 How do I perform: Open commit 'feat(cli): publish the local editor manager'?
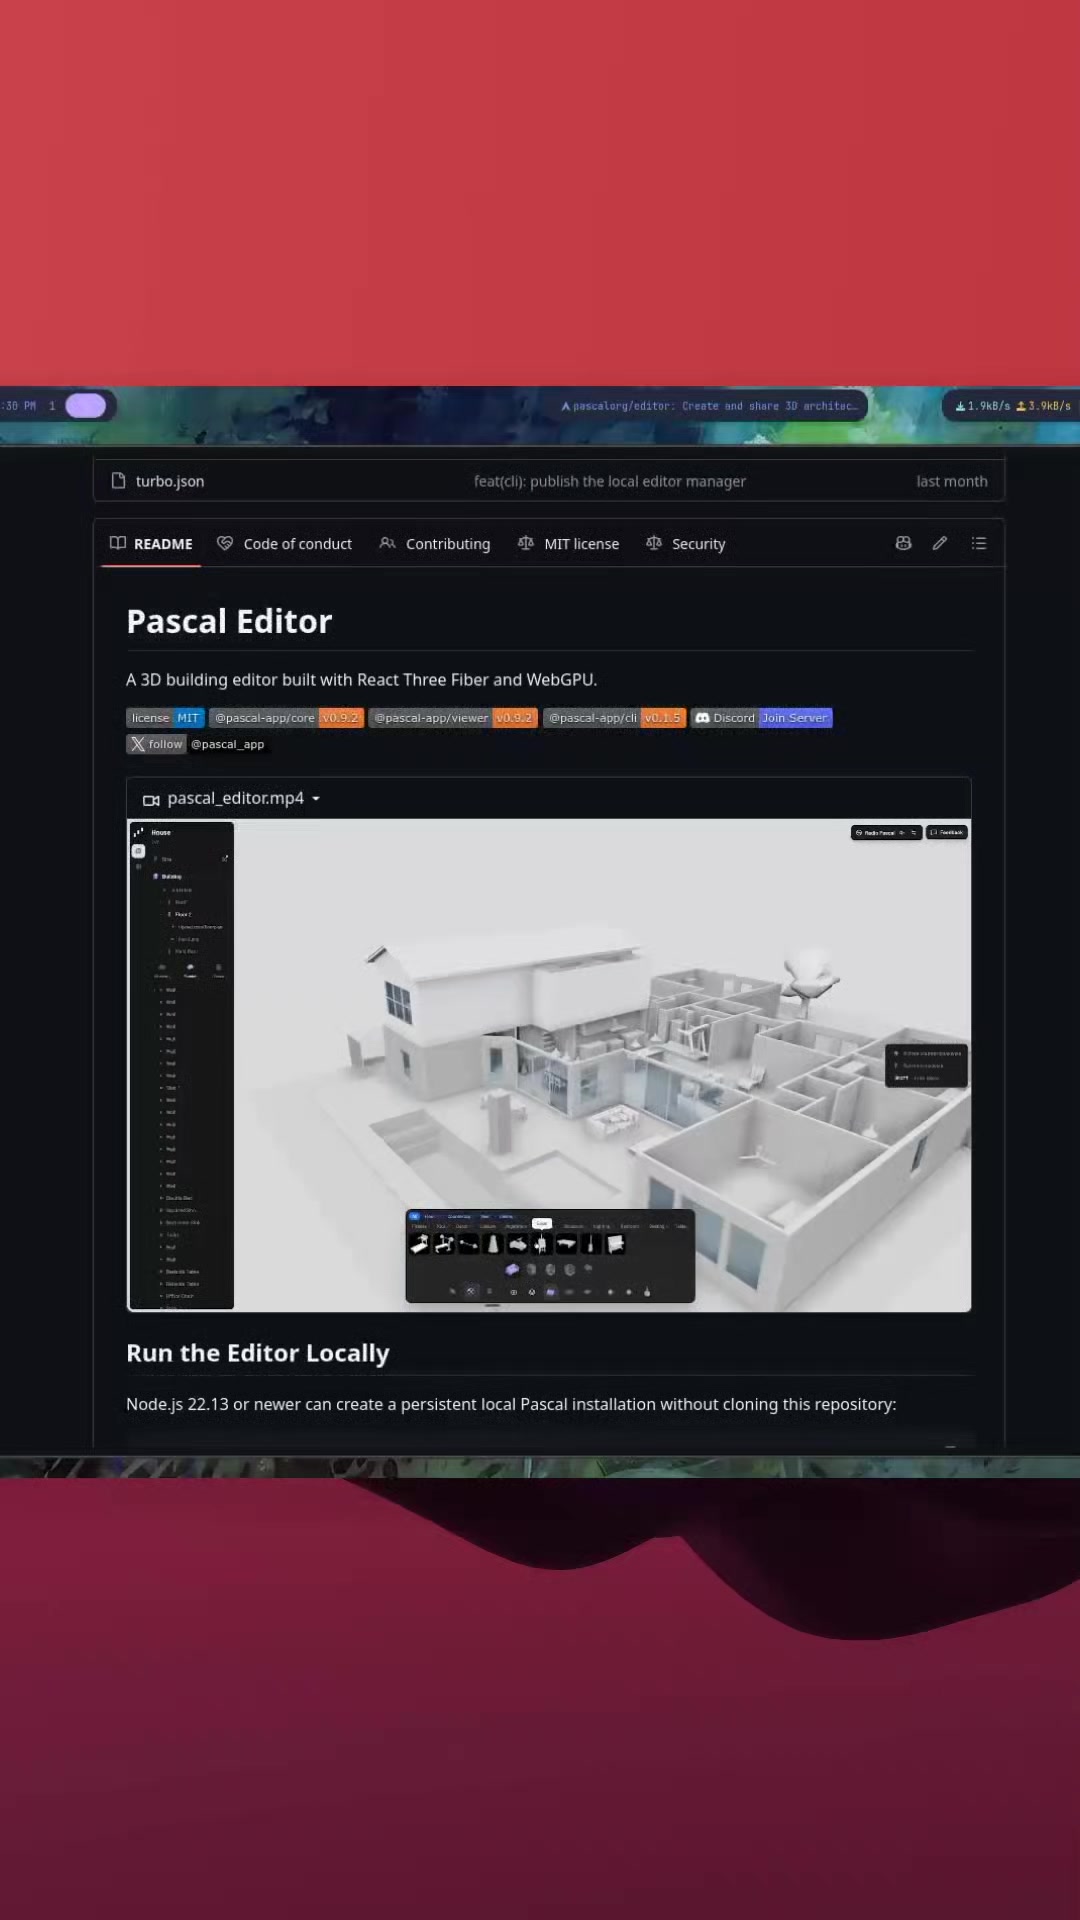tap(609, 481)
